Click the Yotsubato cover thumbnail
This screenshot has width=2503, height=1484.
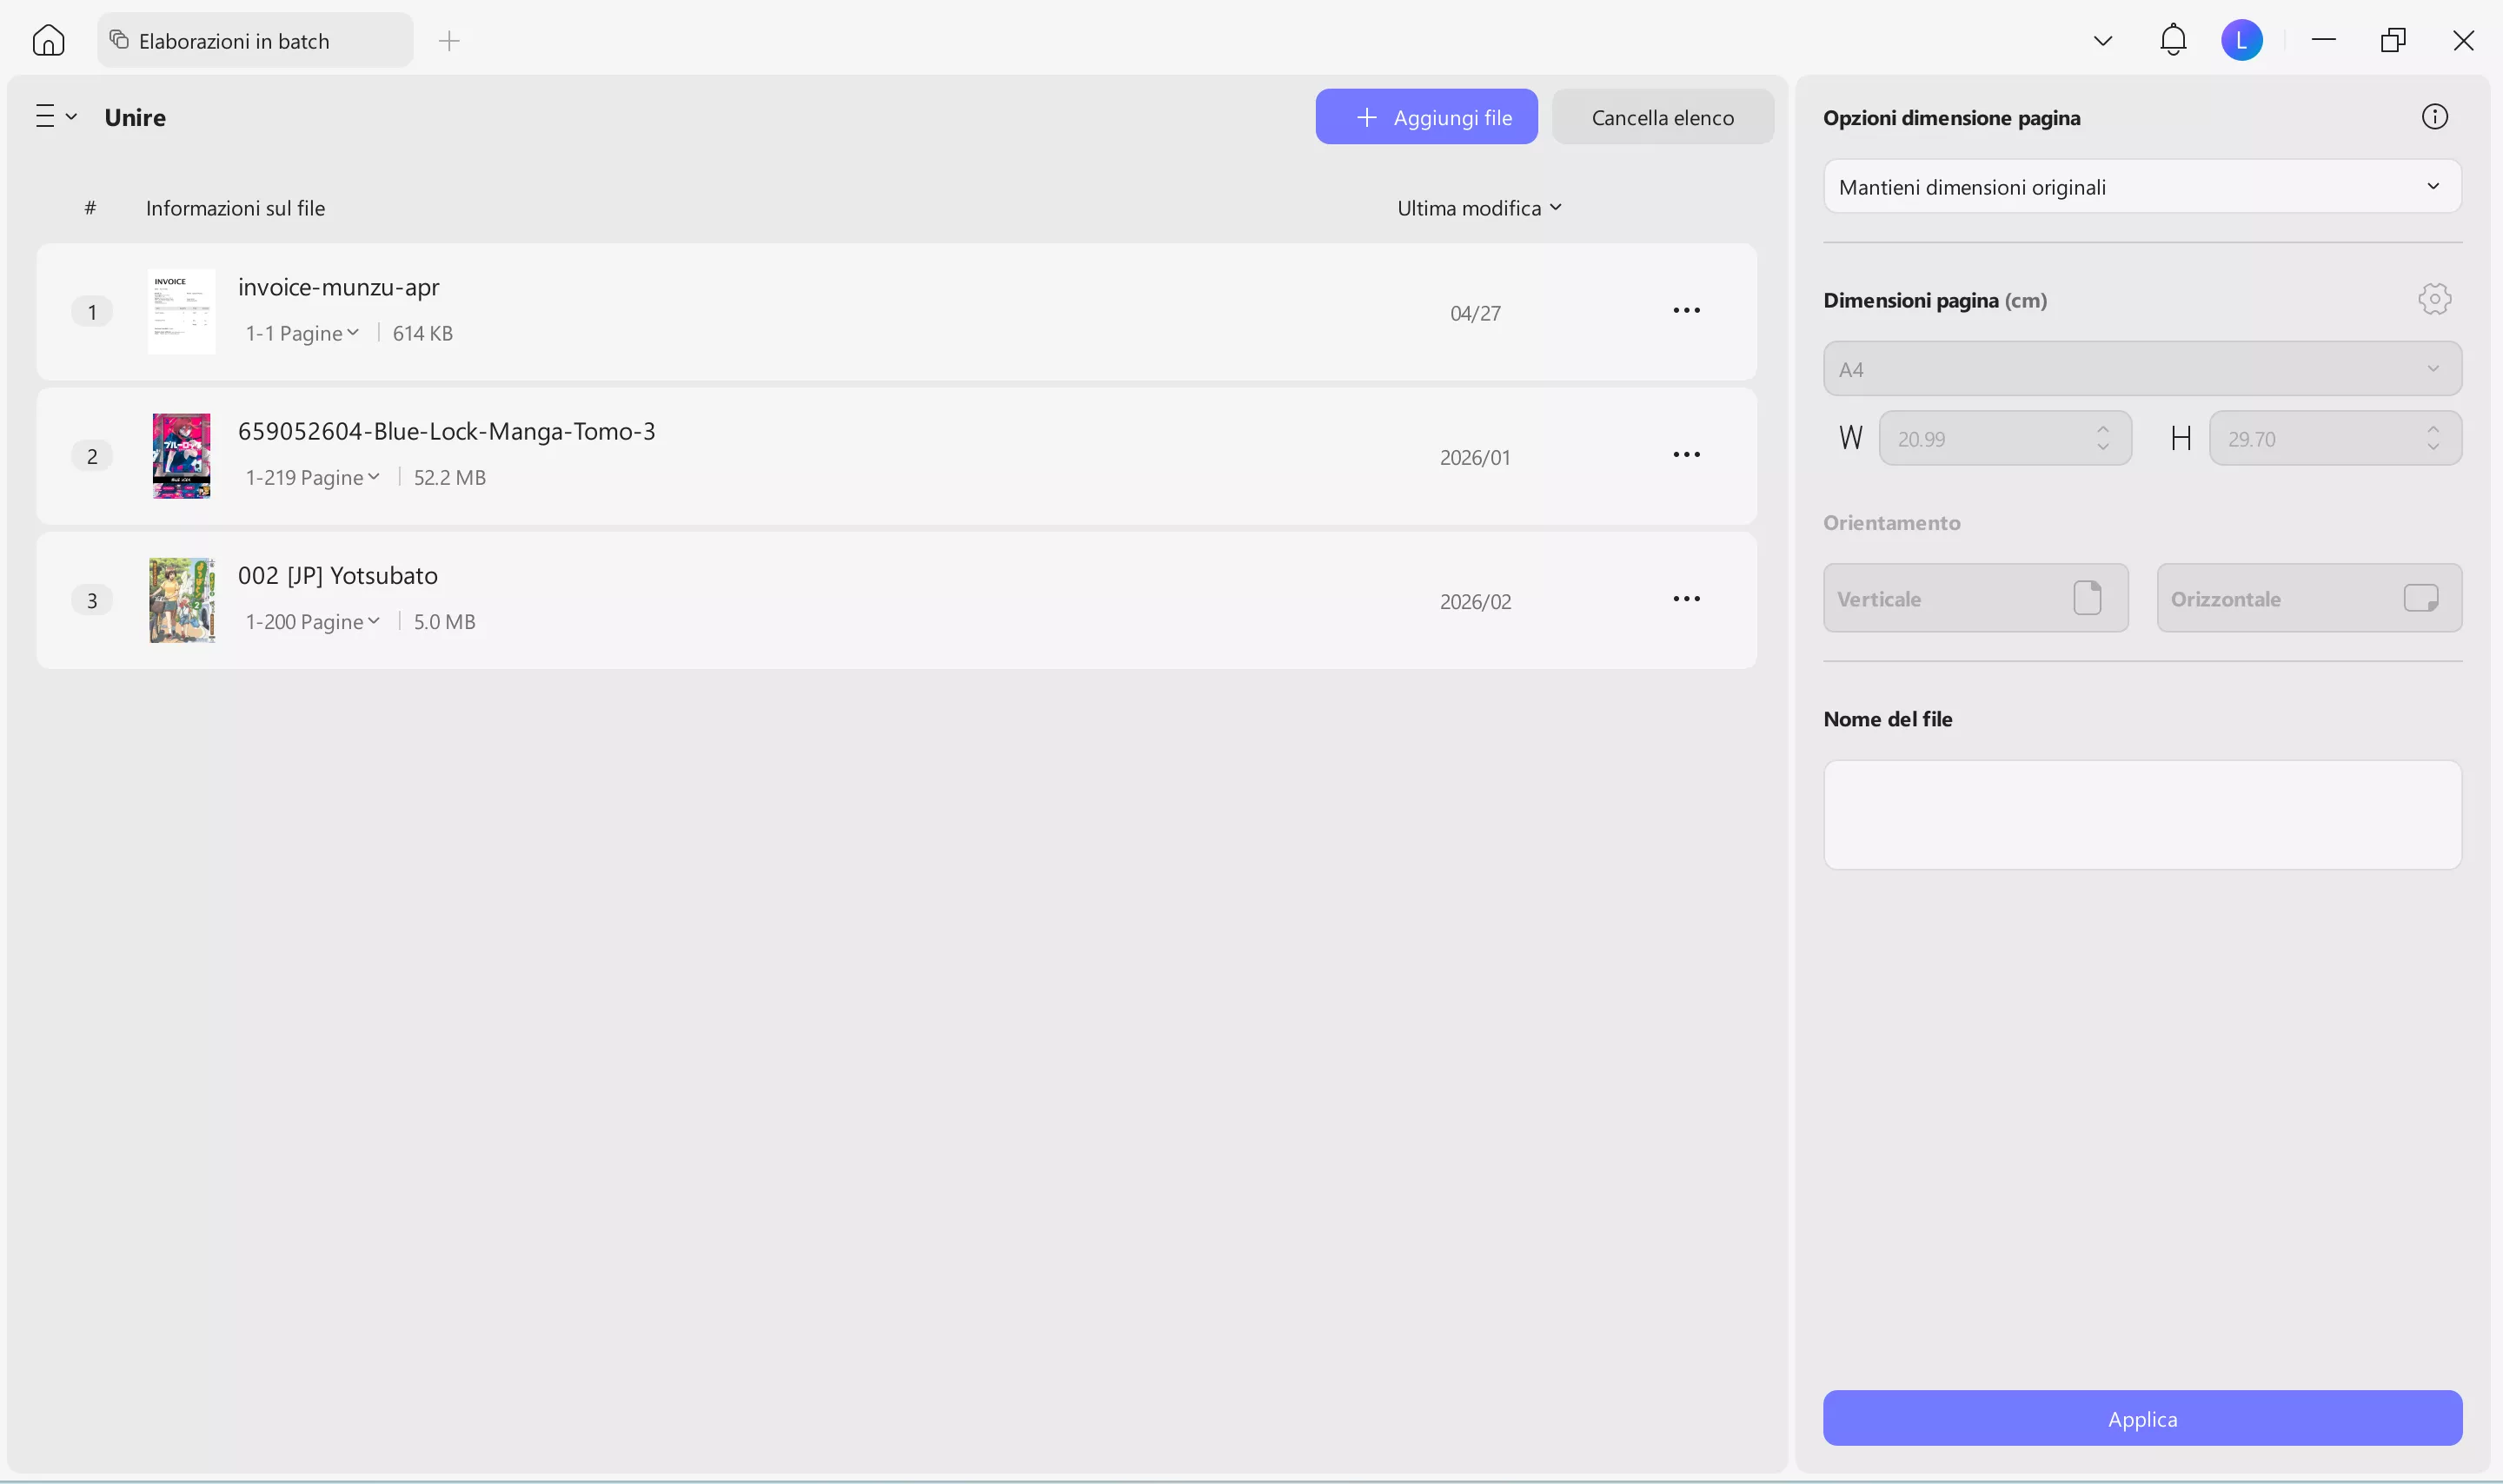tap(181, 600)
